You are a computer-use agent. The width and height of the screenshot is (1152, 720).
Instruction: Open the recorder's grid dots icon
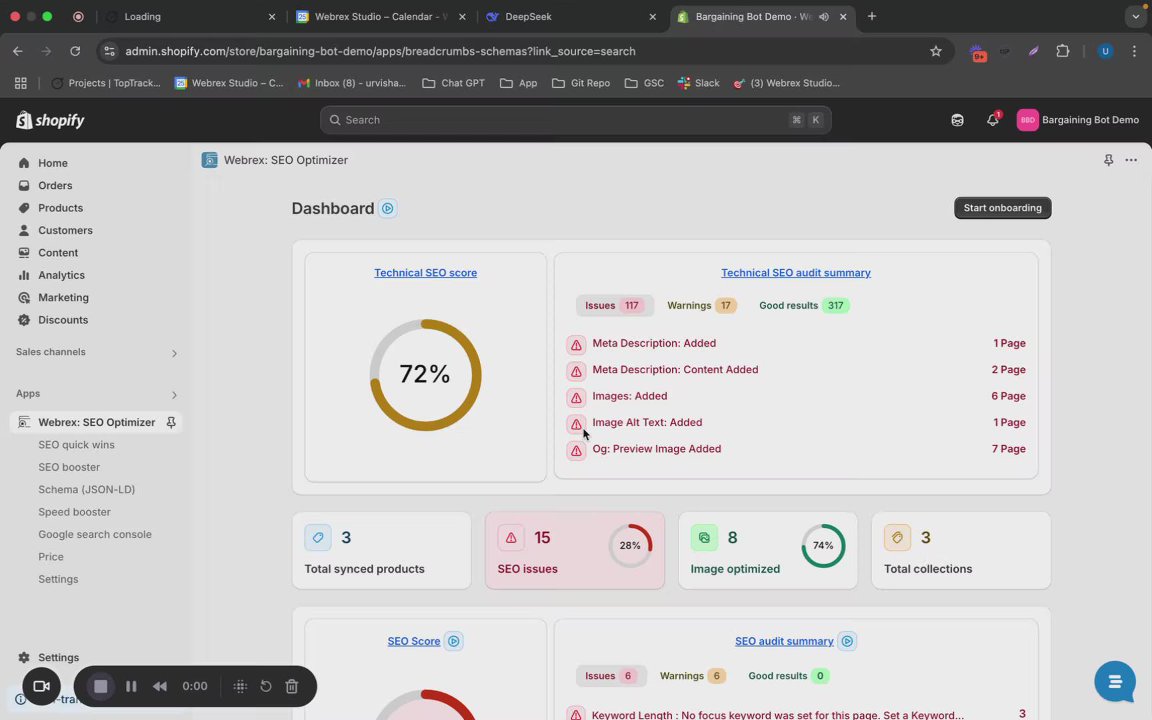tap(240, 686)
